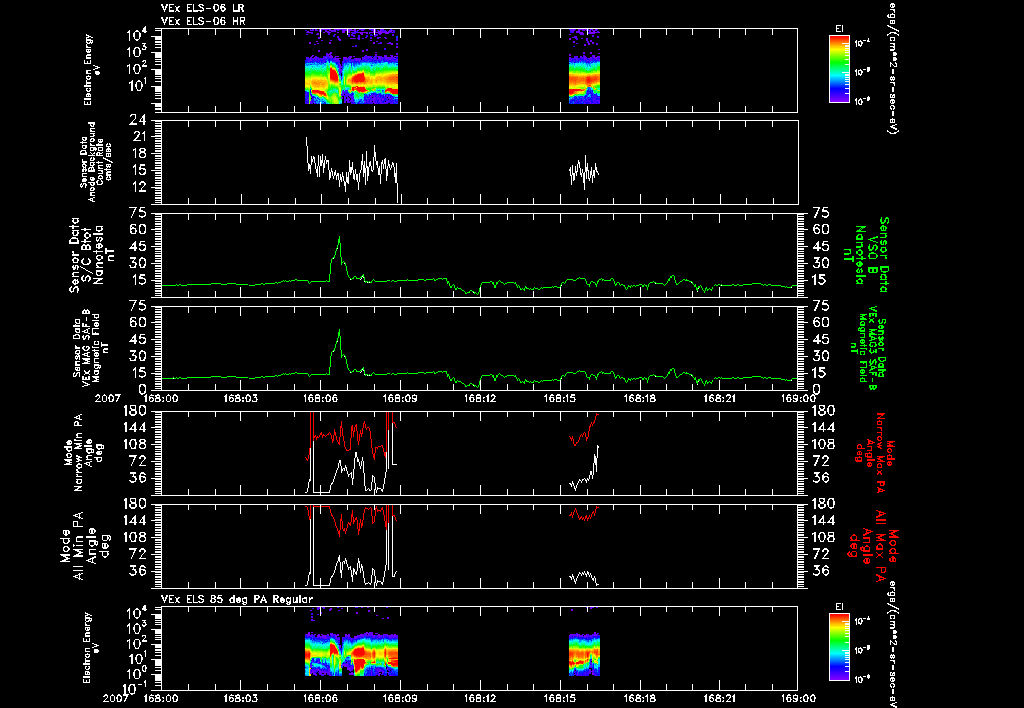1024x708 pixels.
Task: Click the '24' tick on the count rate axis
Action: [138, 120]
